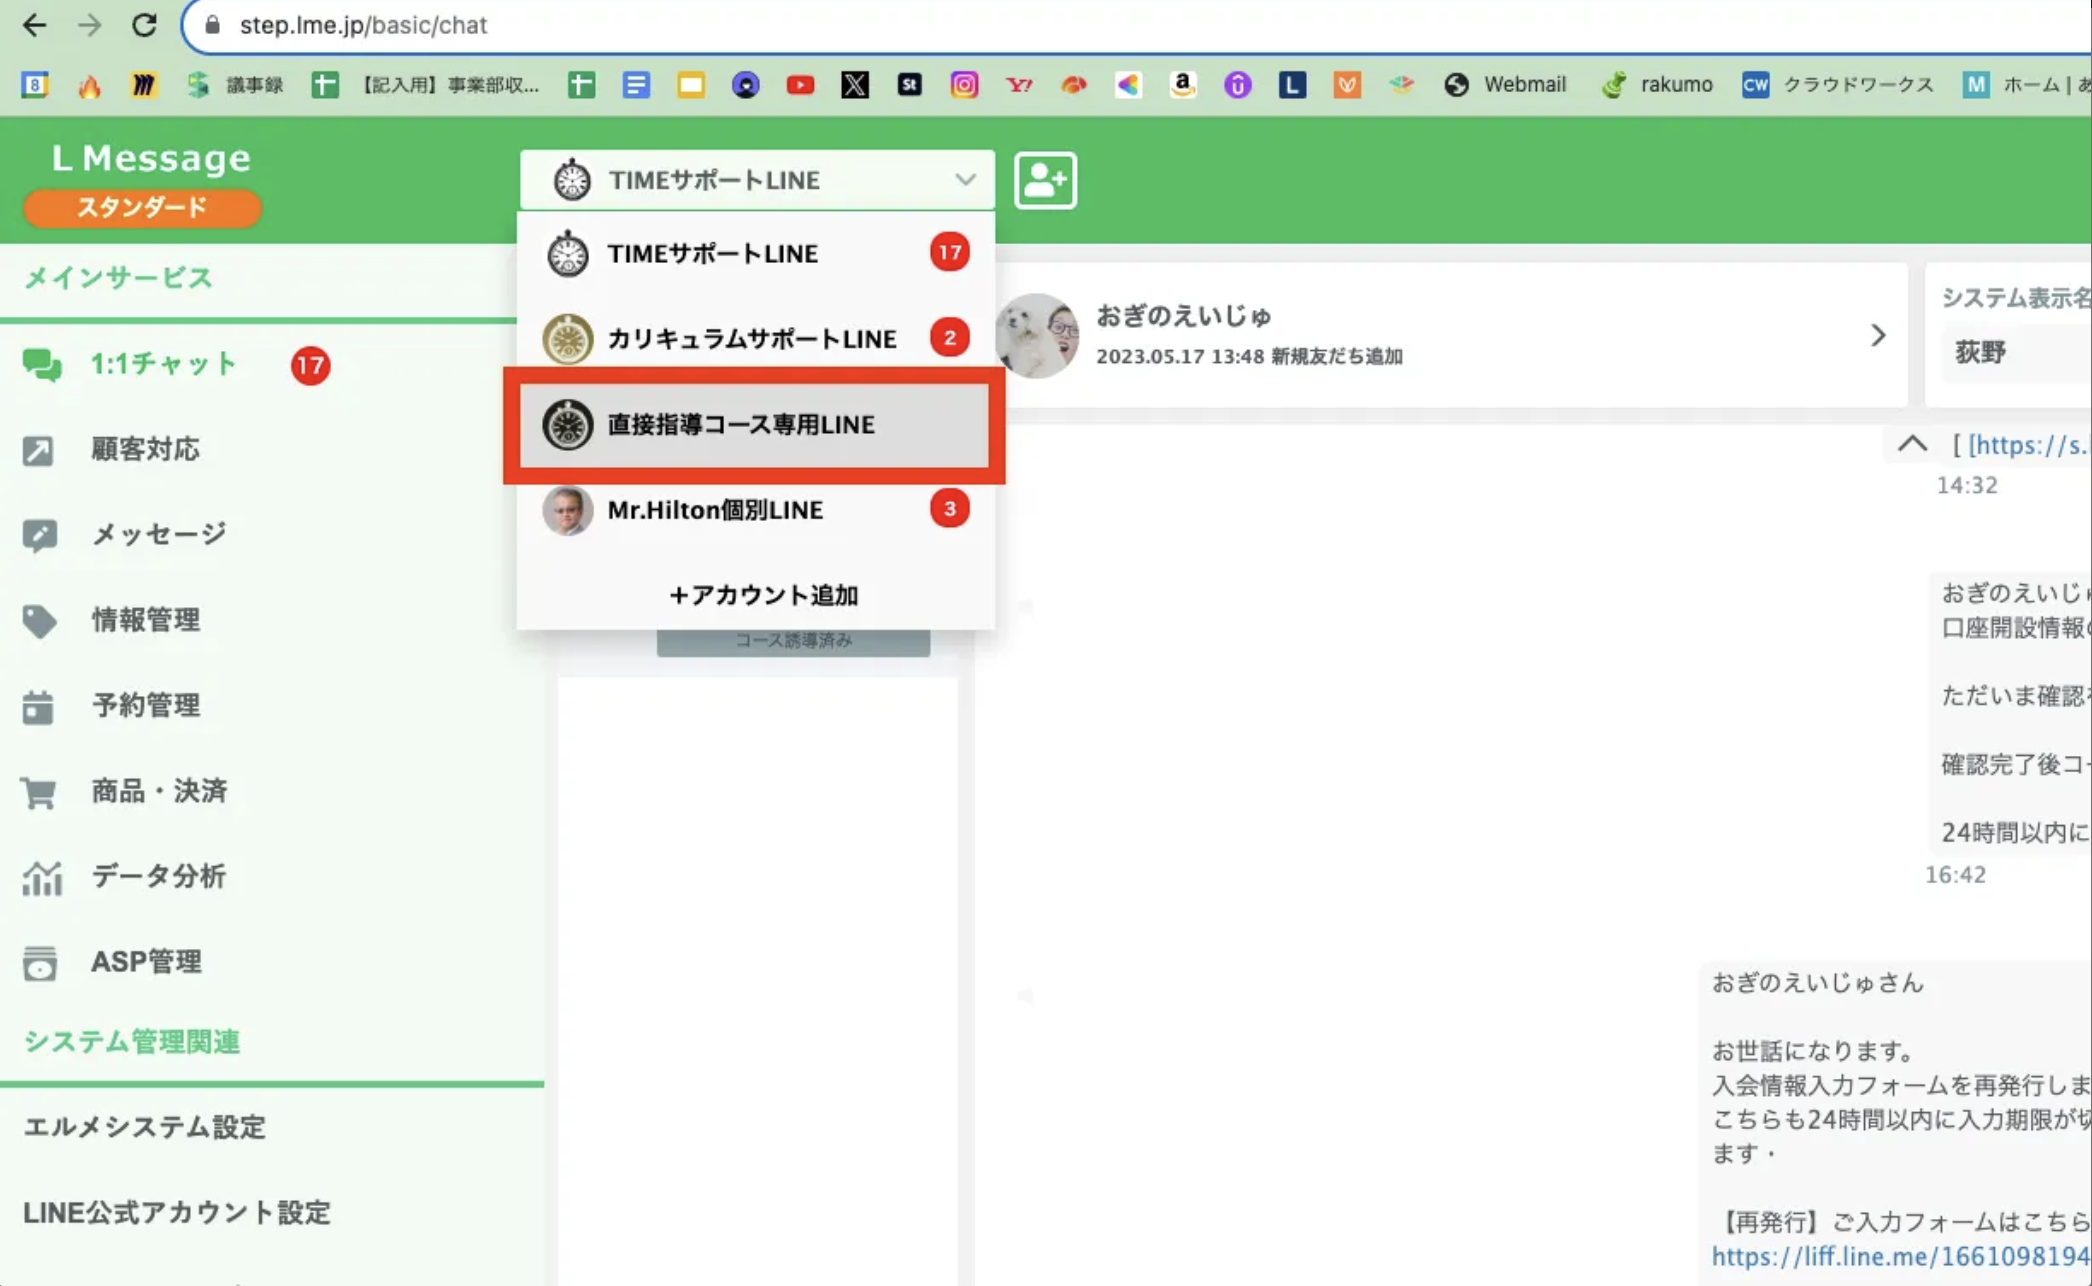Open the データ分析 section
Viewport: 2092px width, 1286px height.
[x=157, y=876]
